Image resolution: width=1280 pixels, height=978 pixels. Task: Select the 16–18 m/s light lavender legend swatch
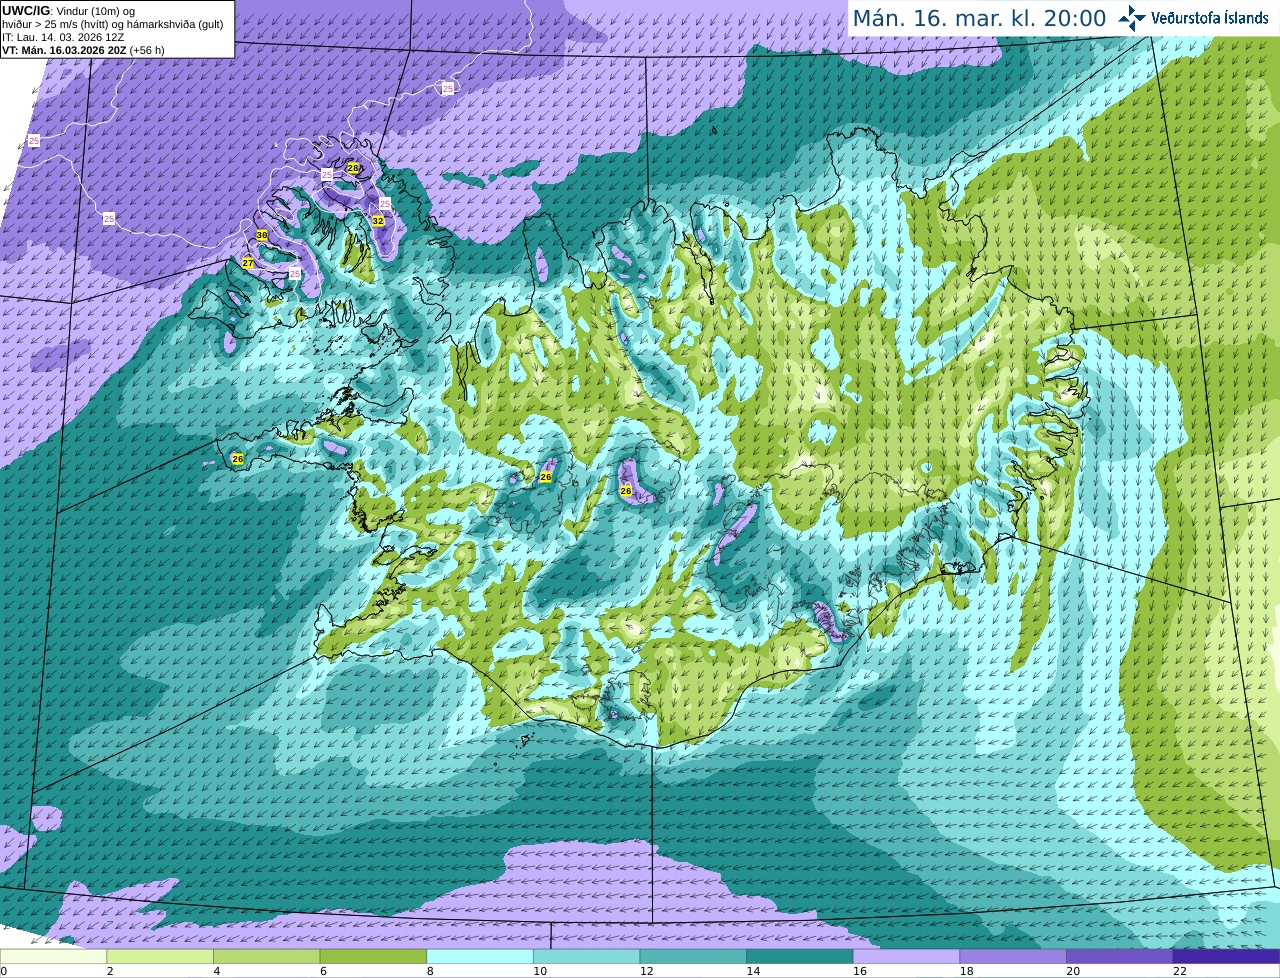point(907,956)
